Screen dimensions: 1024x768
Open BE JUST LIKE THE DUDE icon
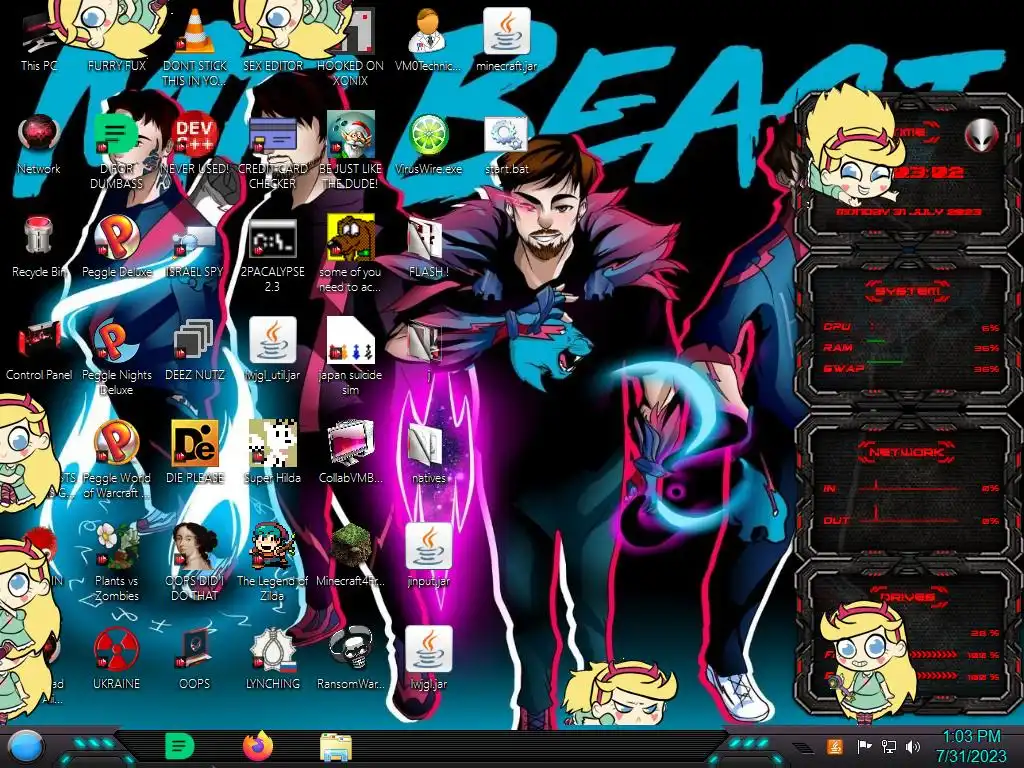coord(351,136)
